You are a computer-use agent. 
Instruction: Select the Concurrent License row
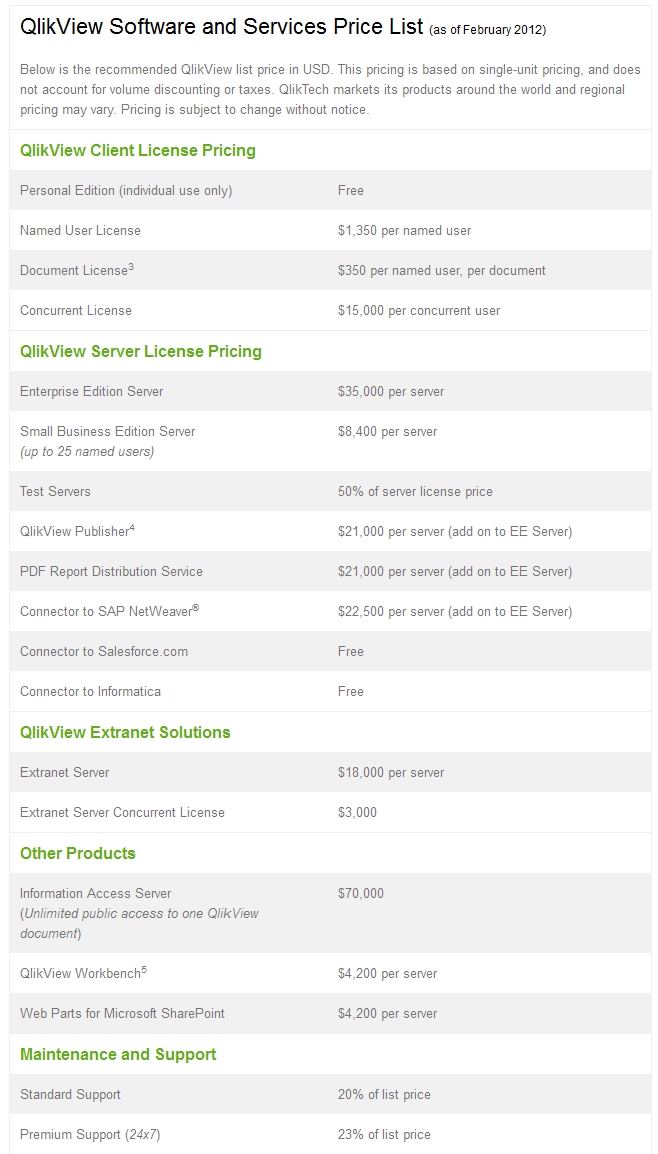coord(330,311)
